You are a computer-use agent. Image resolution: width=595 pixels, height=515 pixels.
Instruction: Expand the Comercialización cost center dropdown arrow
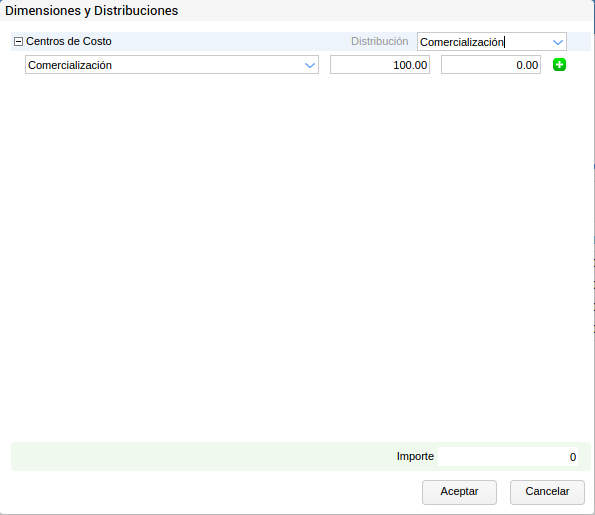pyautogui.click(x=310, y=65)
